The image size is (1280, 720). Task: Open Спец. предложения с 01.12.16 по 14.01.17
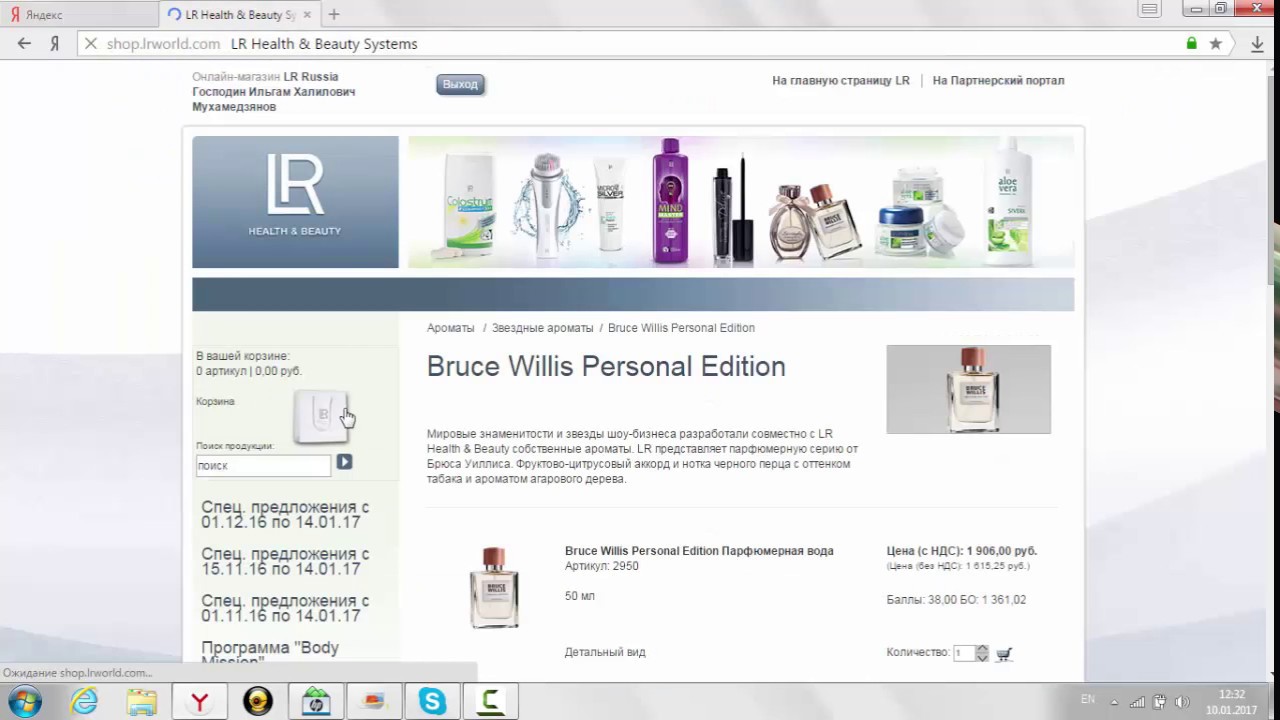pos(285,515)
